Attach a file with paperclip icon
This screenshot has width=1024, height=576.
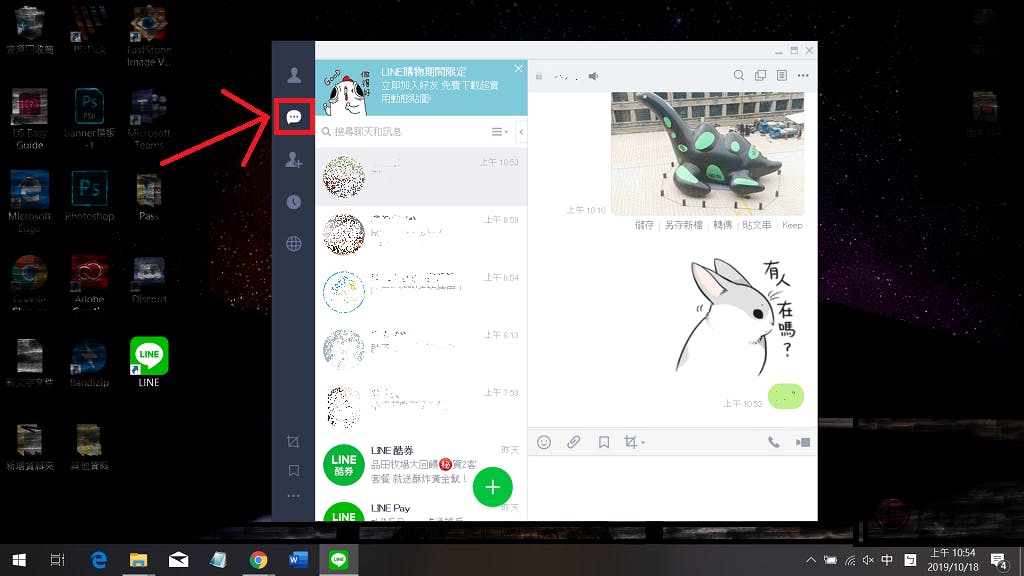[573, 443]
